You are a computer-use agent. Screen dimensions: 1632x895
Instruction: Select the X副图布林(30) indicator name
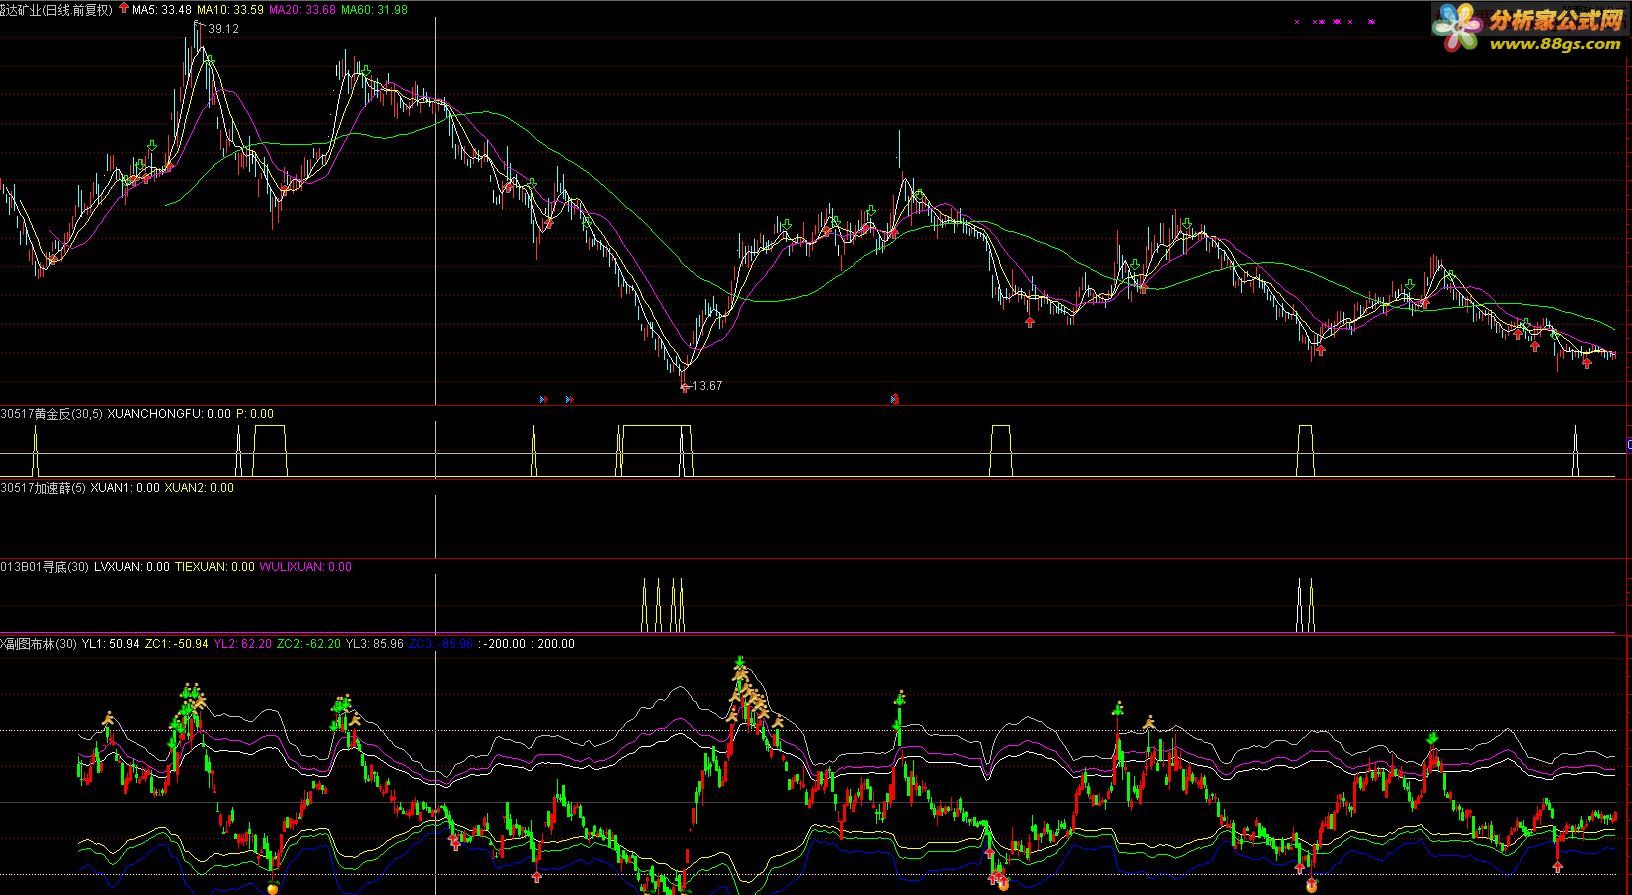click(39, 644)
